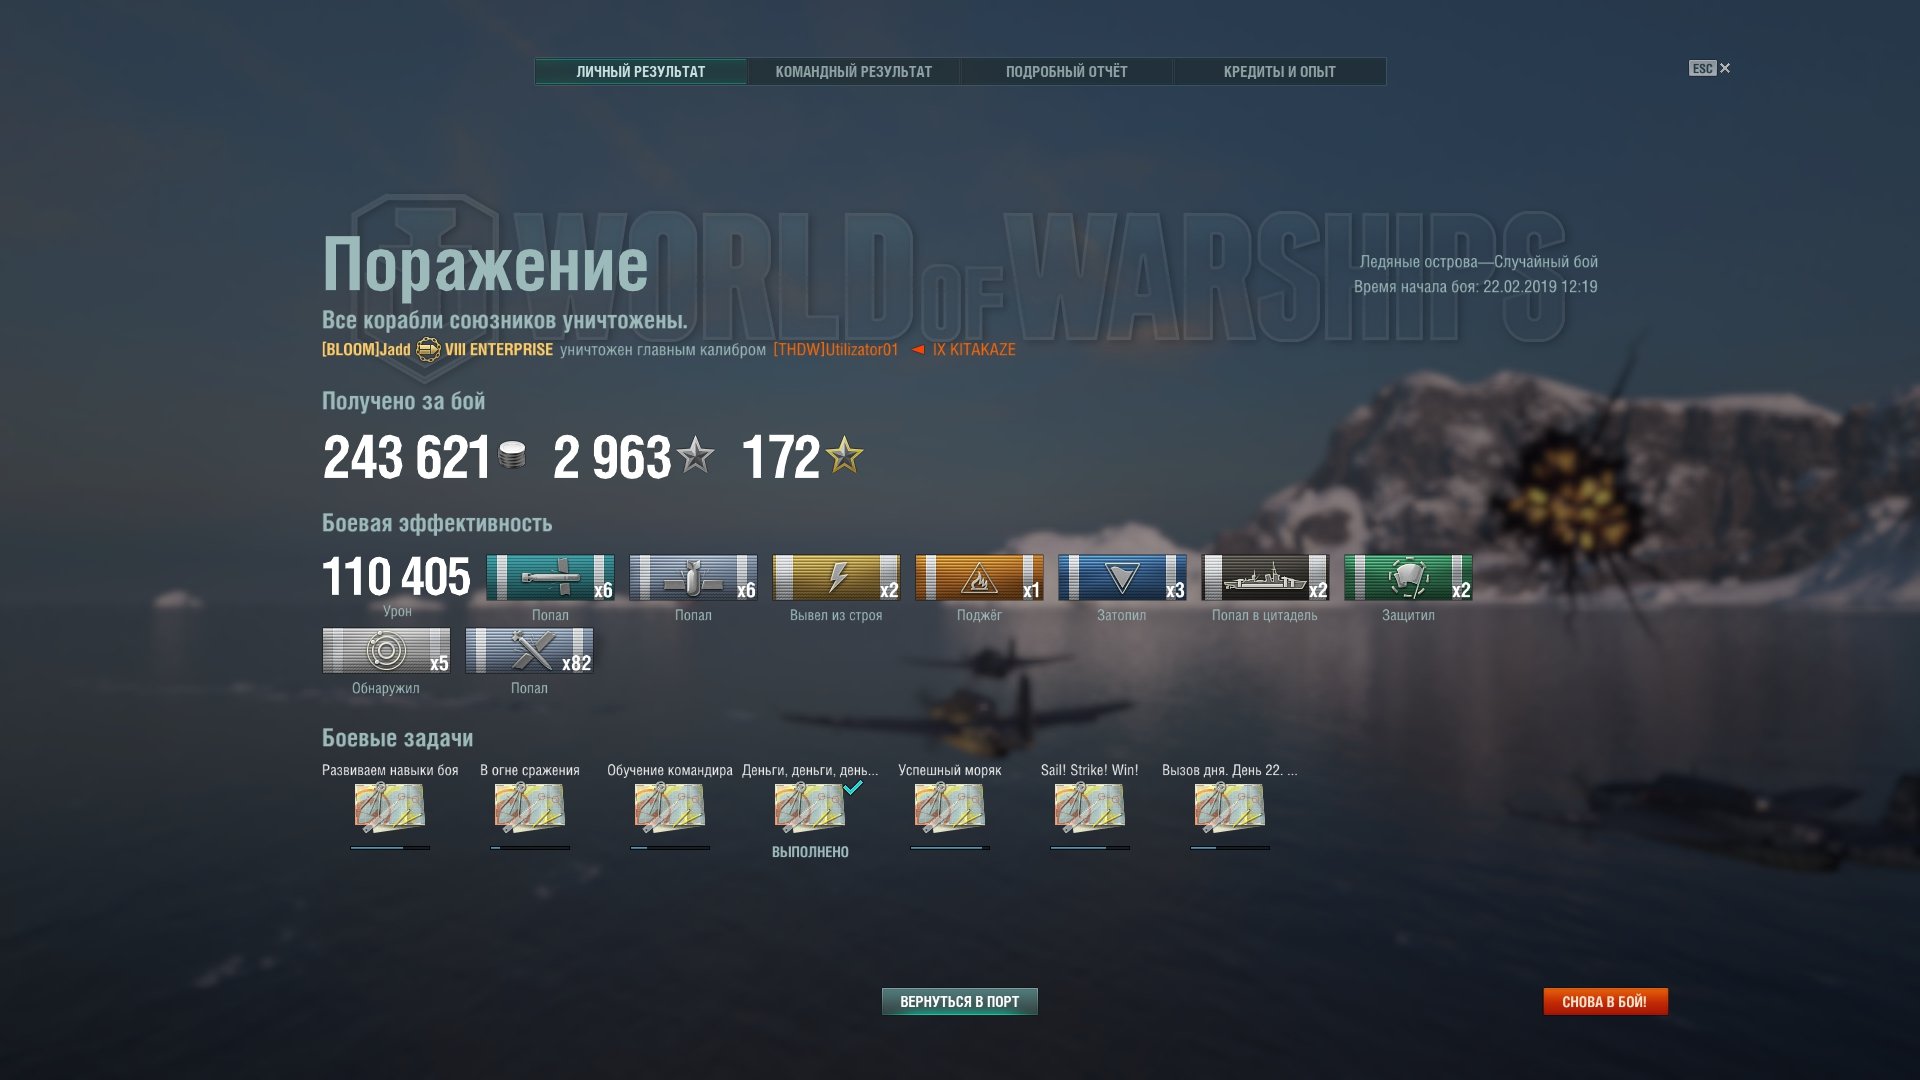Click the x82 rocket hits ribbon
Screen dimensions: 1920x1080
tap(529, 651)
